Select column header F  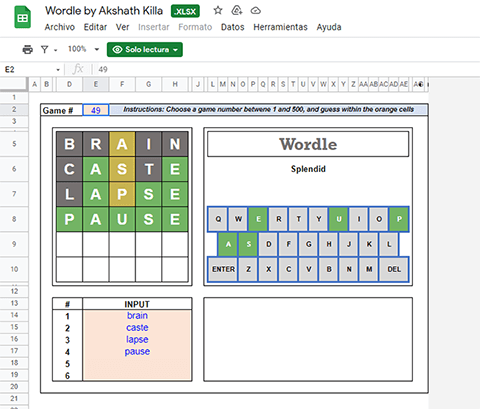122,84
